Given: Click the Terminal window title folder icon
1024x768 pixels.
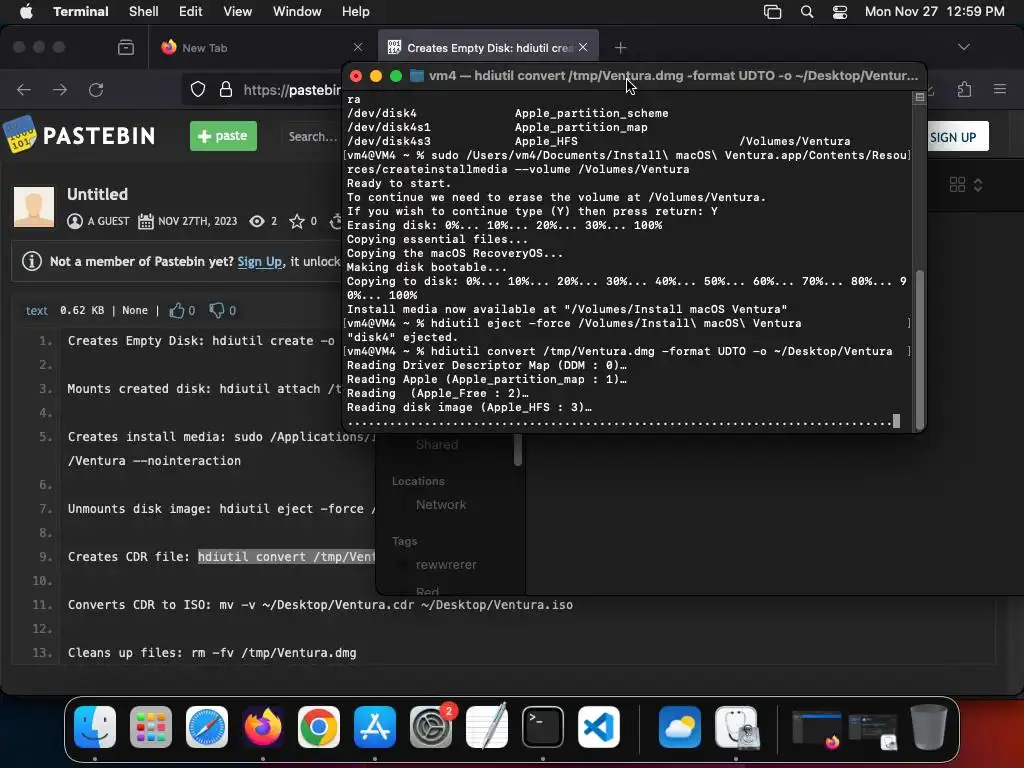Looking at the screenshot, I should click(x=417, y=76).
